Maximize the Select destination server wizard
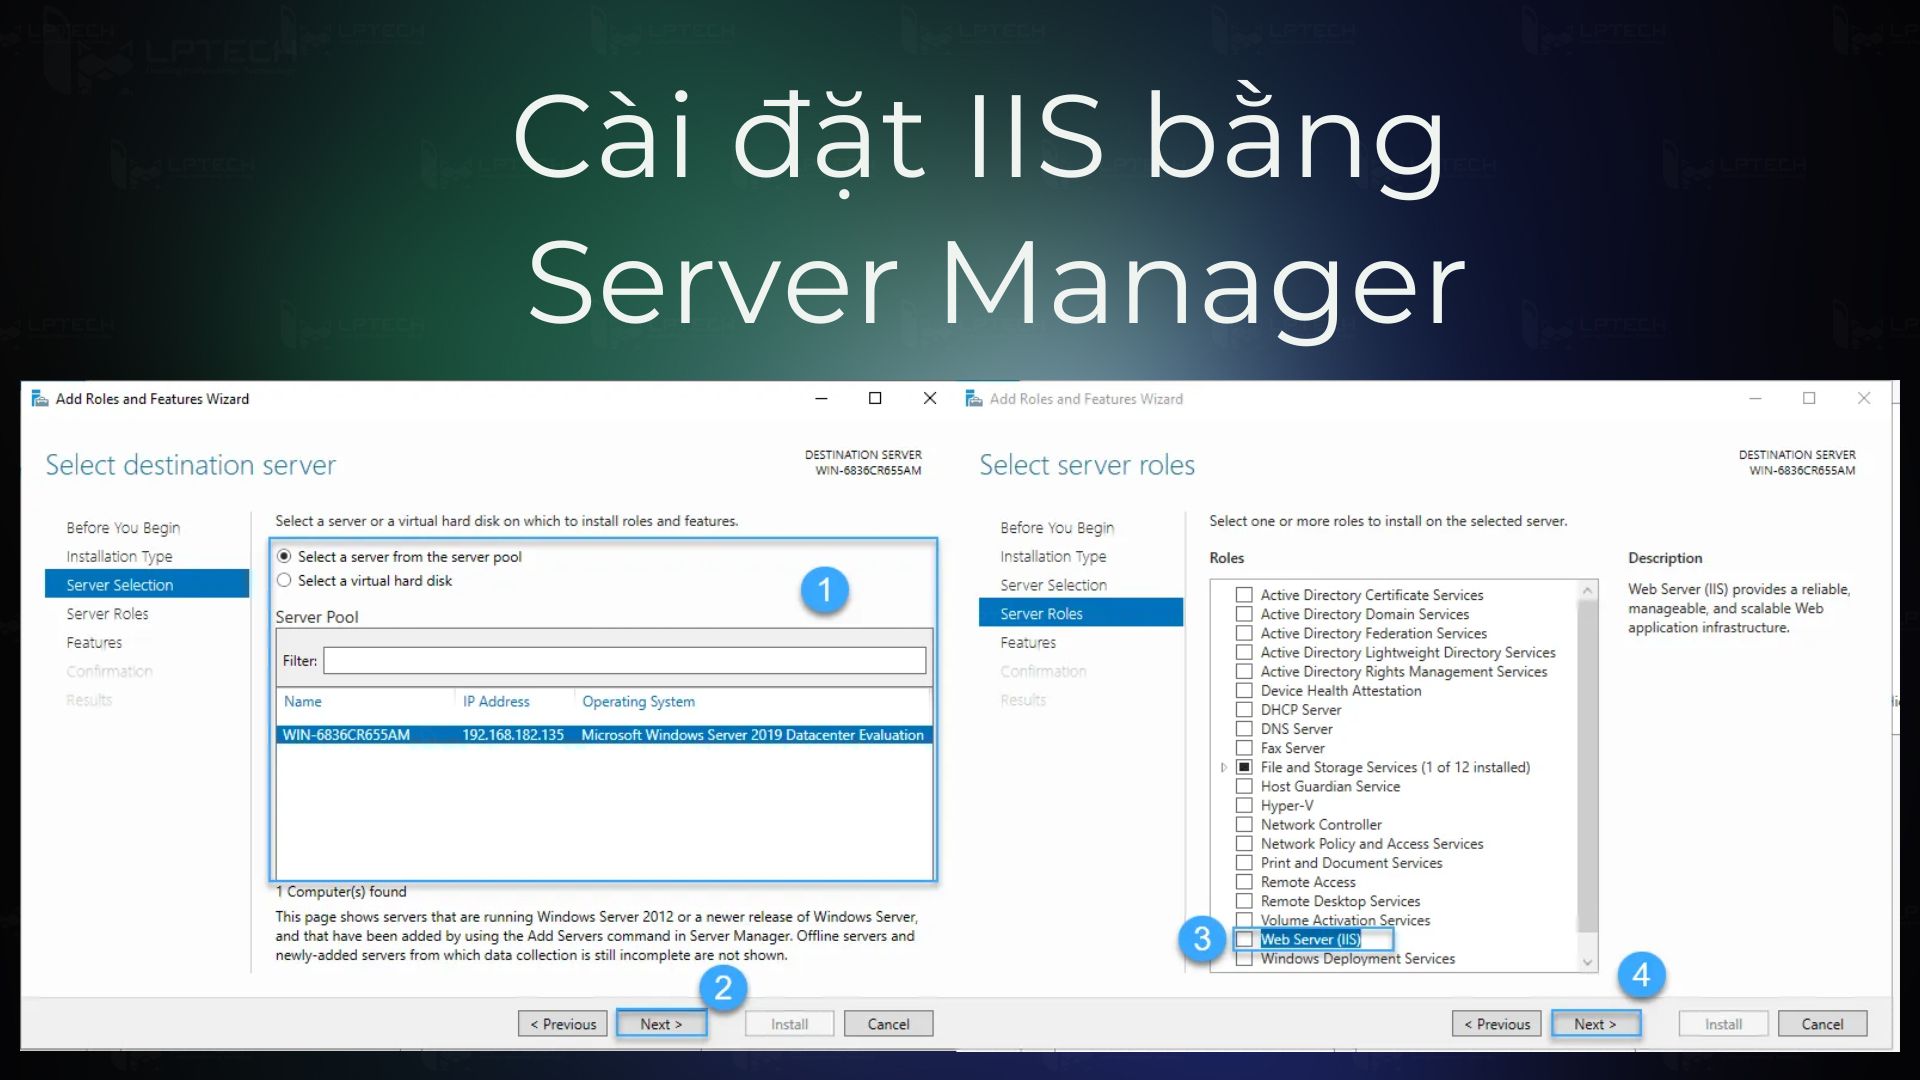 [875, 398]
